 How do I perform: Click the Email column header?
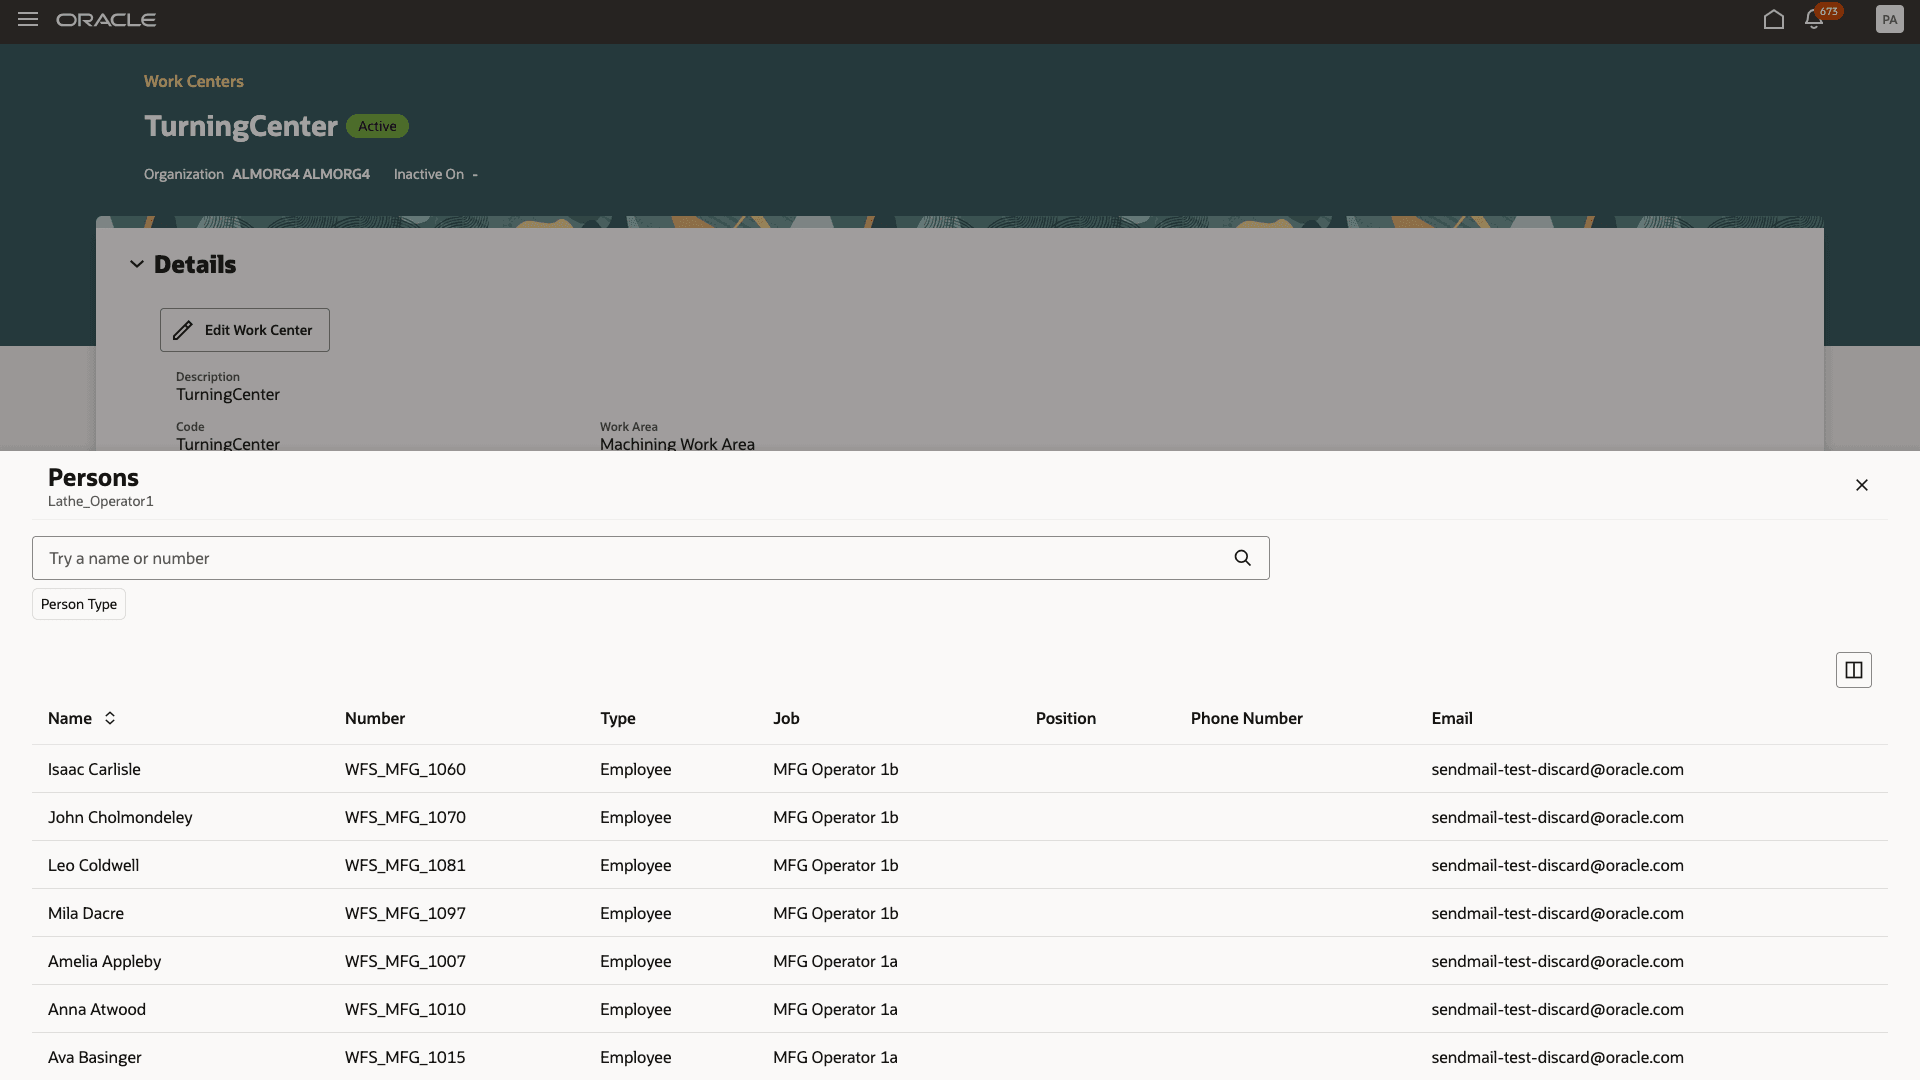[x=1451, y=718]
